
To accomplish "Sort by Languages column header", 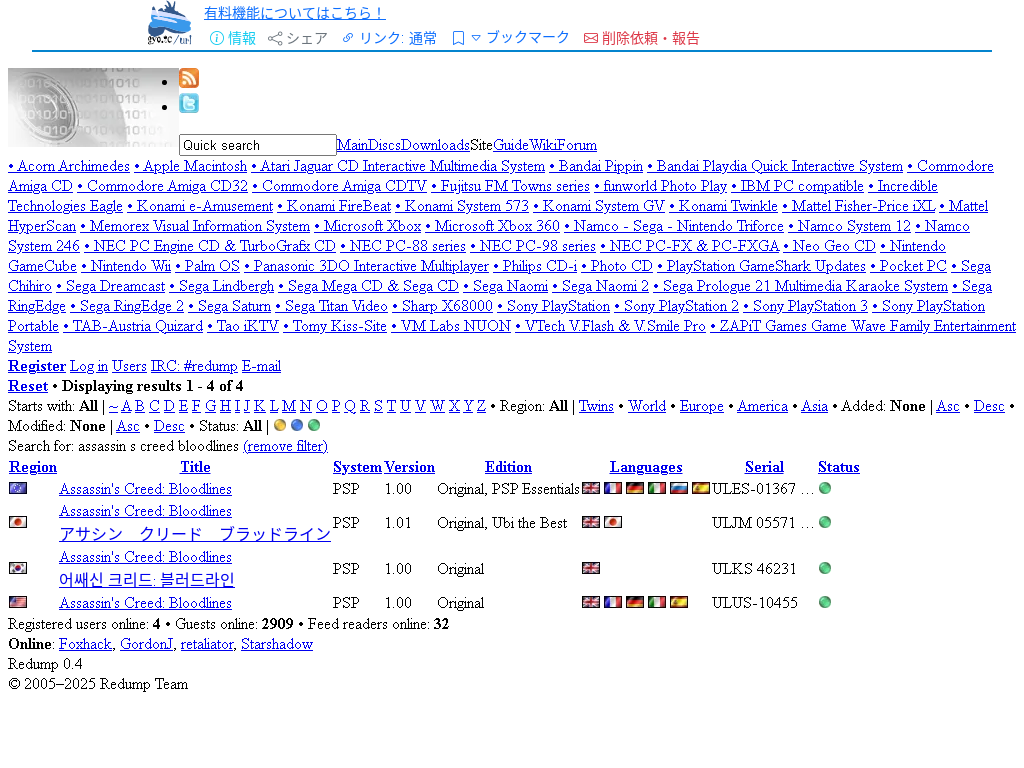I will (646, 467).
